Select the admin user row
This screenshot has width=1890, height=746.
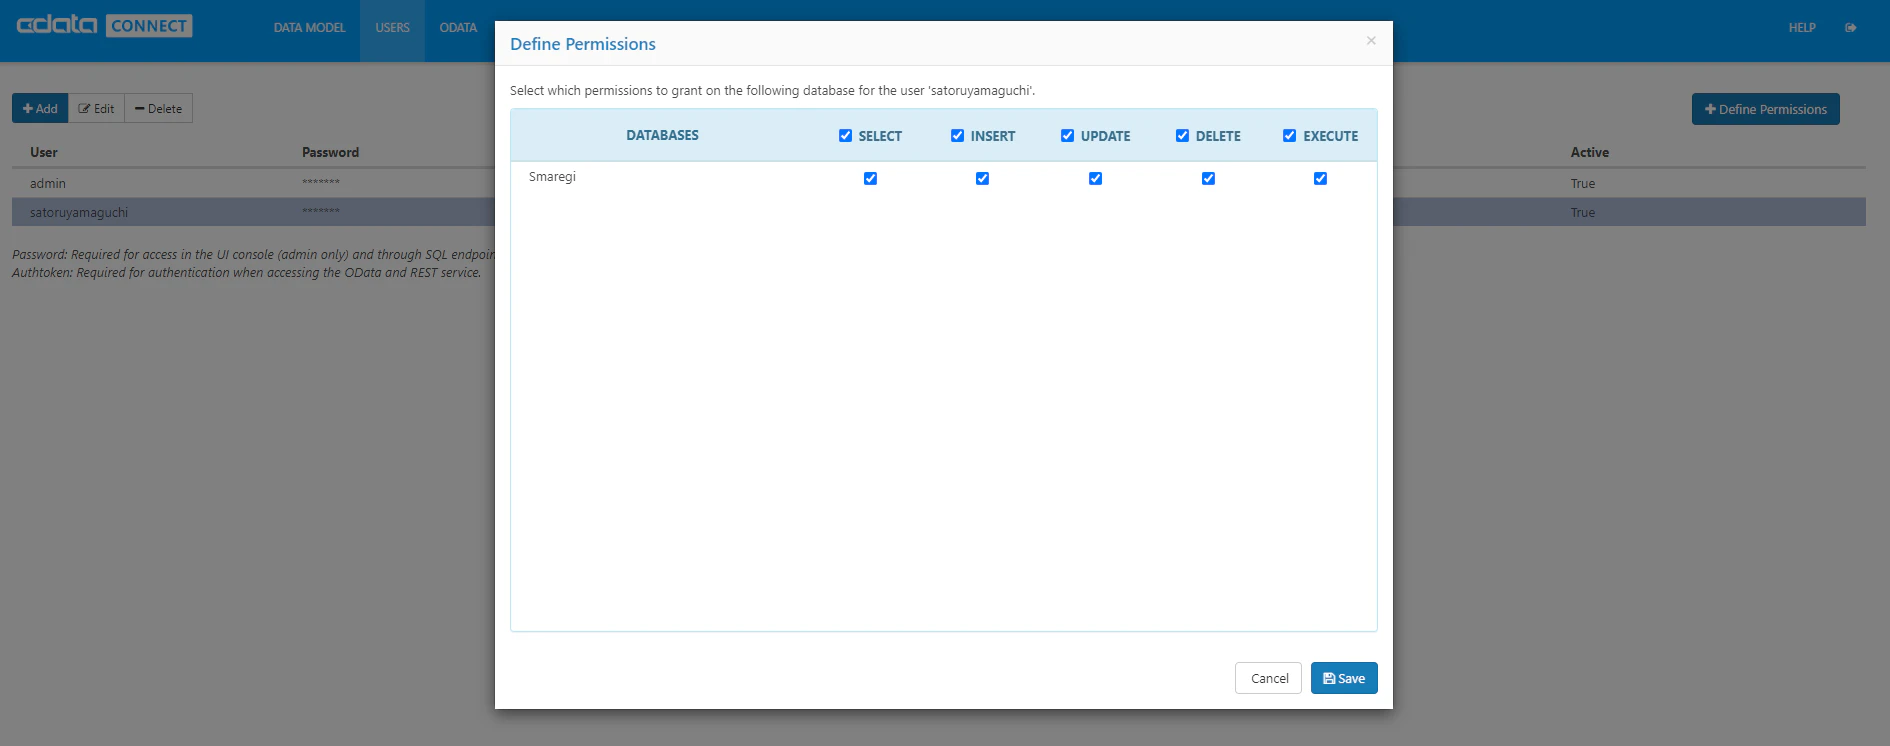[253, 183]
